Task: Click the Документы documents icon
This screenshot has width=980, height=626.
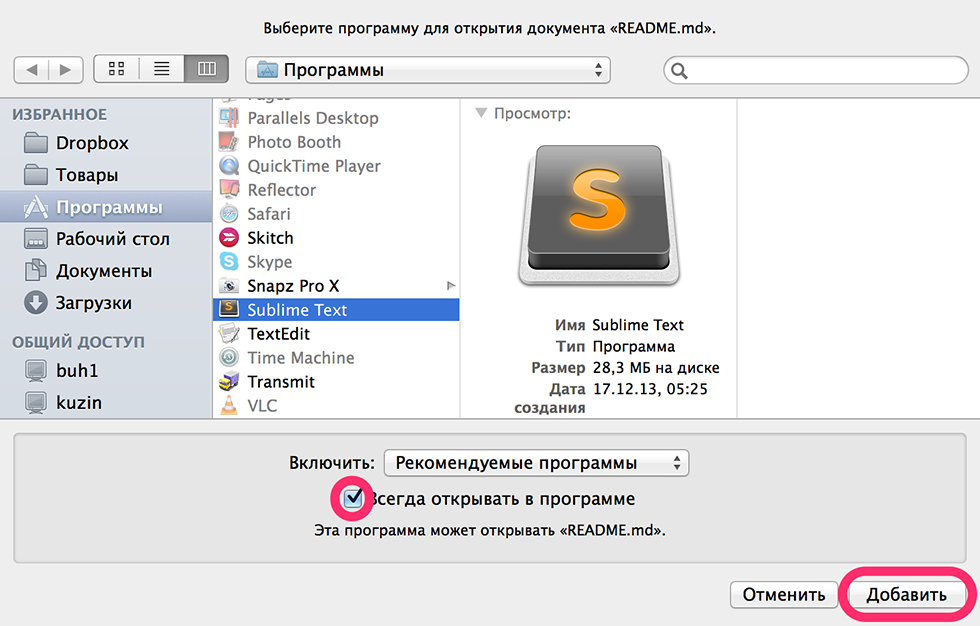Action: coord(36,271)
